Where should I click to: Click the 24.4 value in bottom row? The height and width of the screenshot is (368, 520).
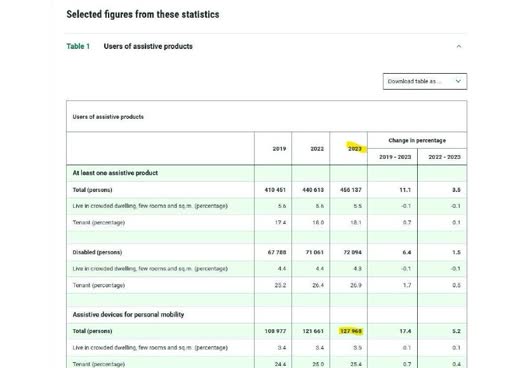[x=280, y=364]
